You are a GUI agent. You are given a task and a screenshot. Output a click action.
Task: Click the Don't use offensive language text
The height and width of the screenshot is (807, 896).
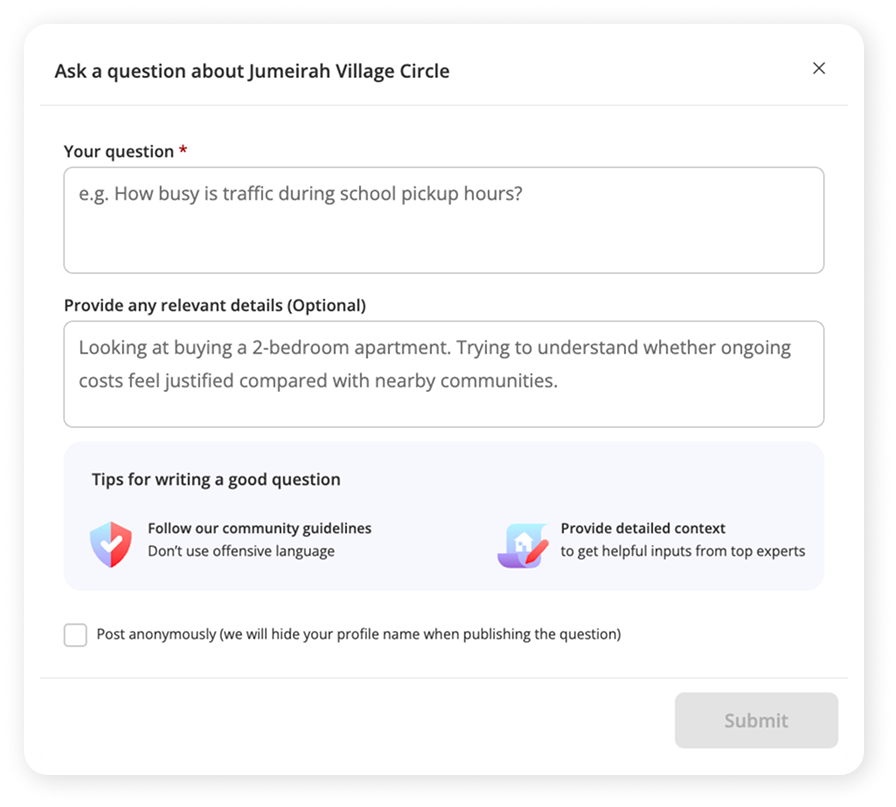[241, 551]
